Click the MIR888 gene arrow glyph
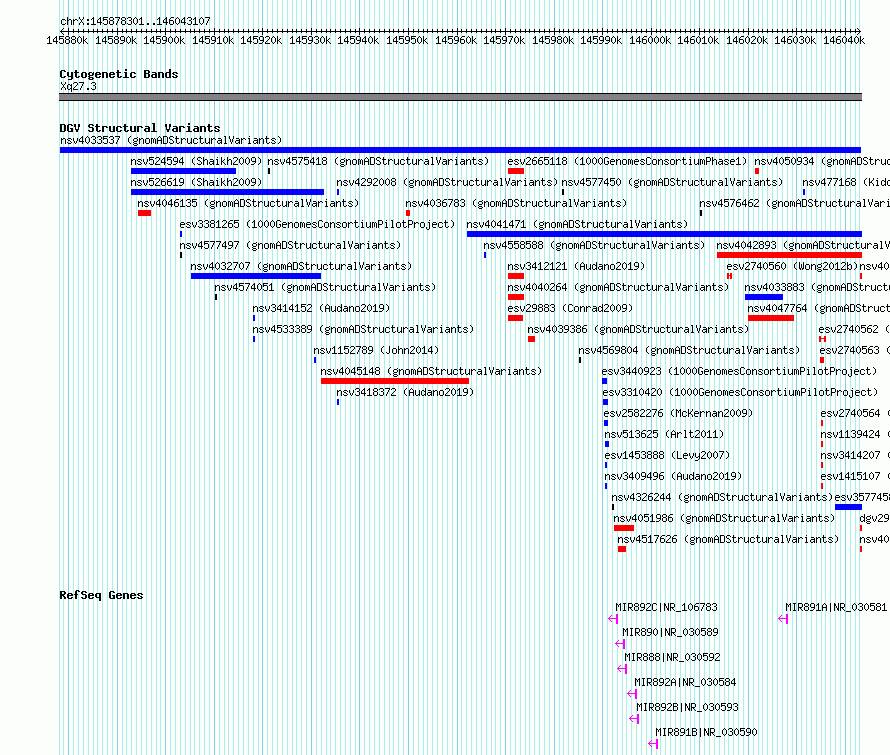The width and height of the screenshot is (890, 755). (622, 669)
